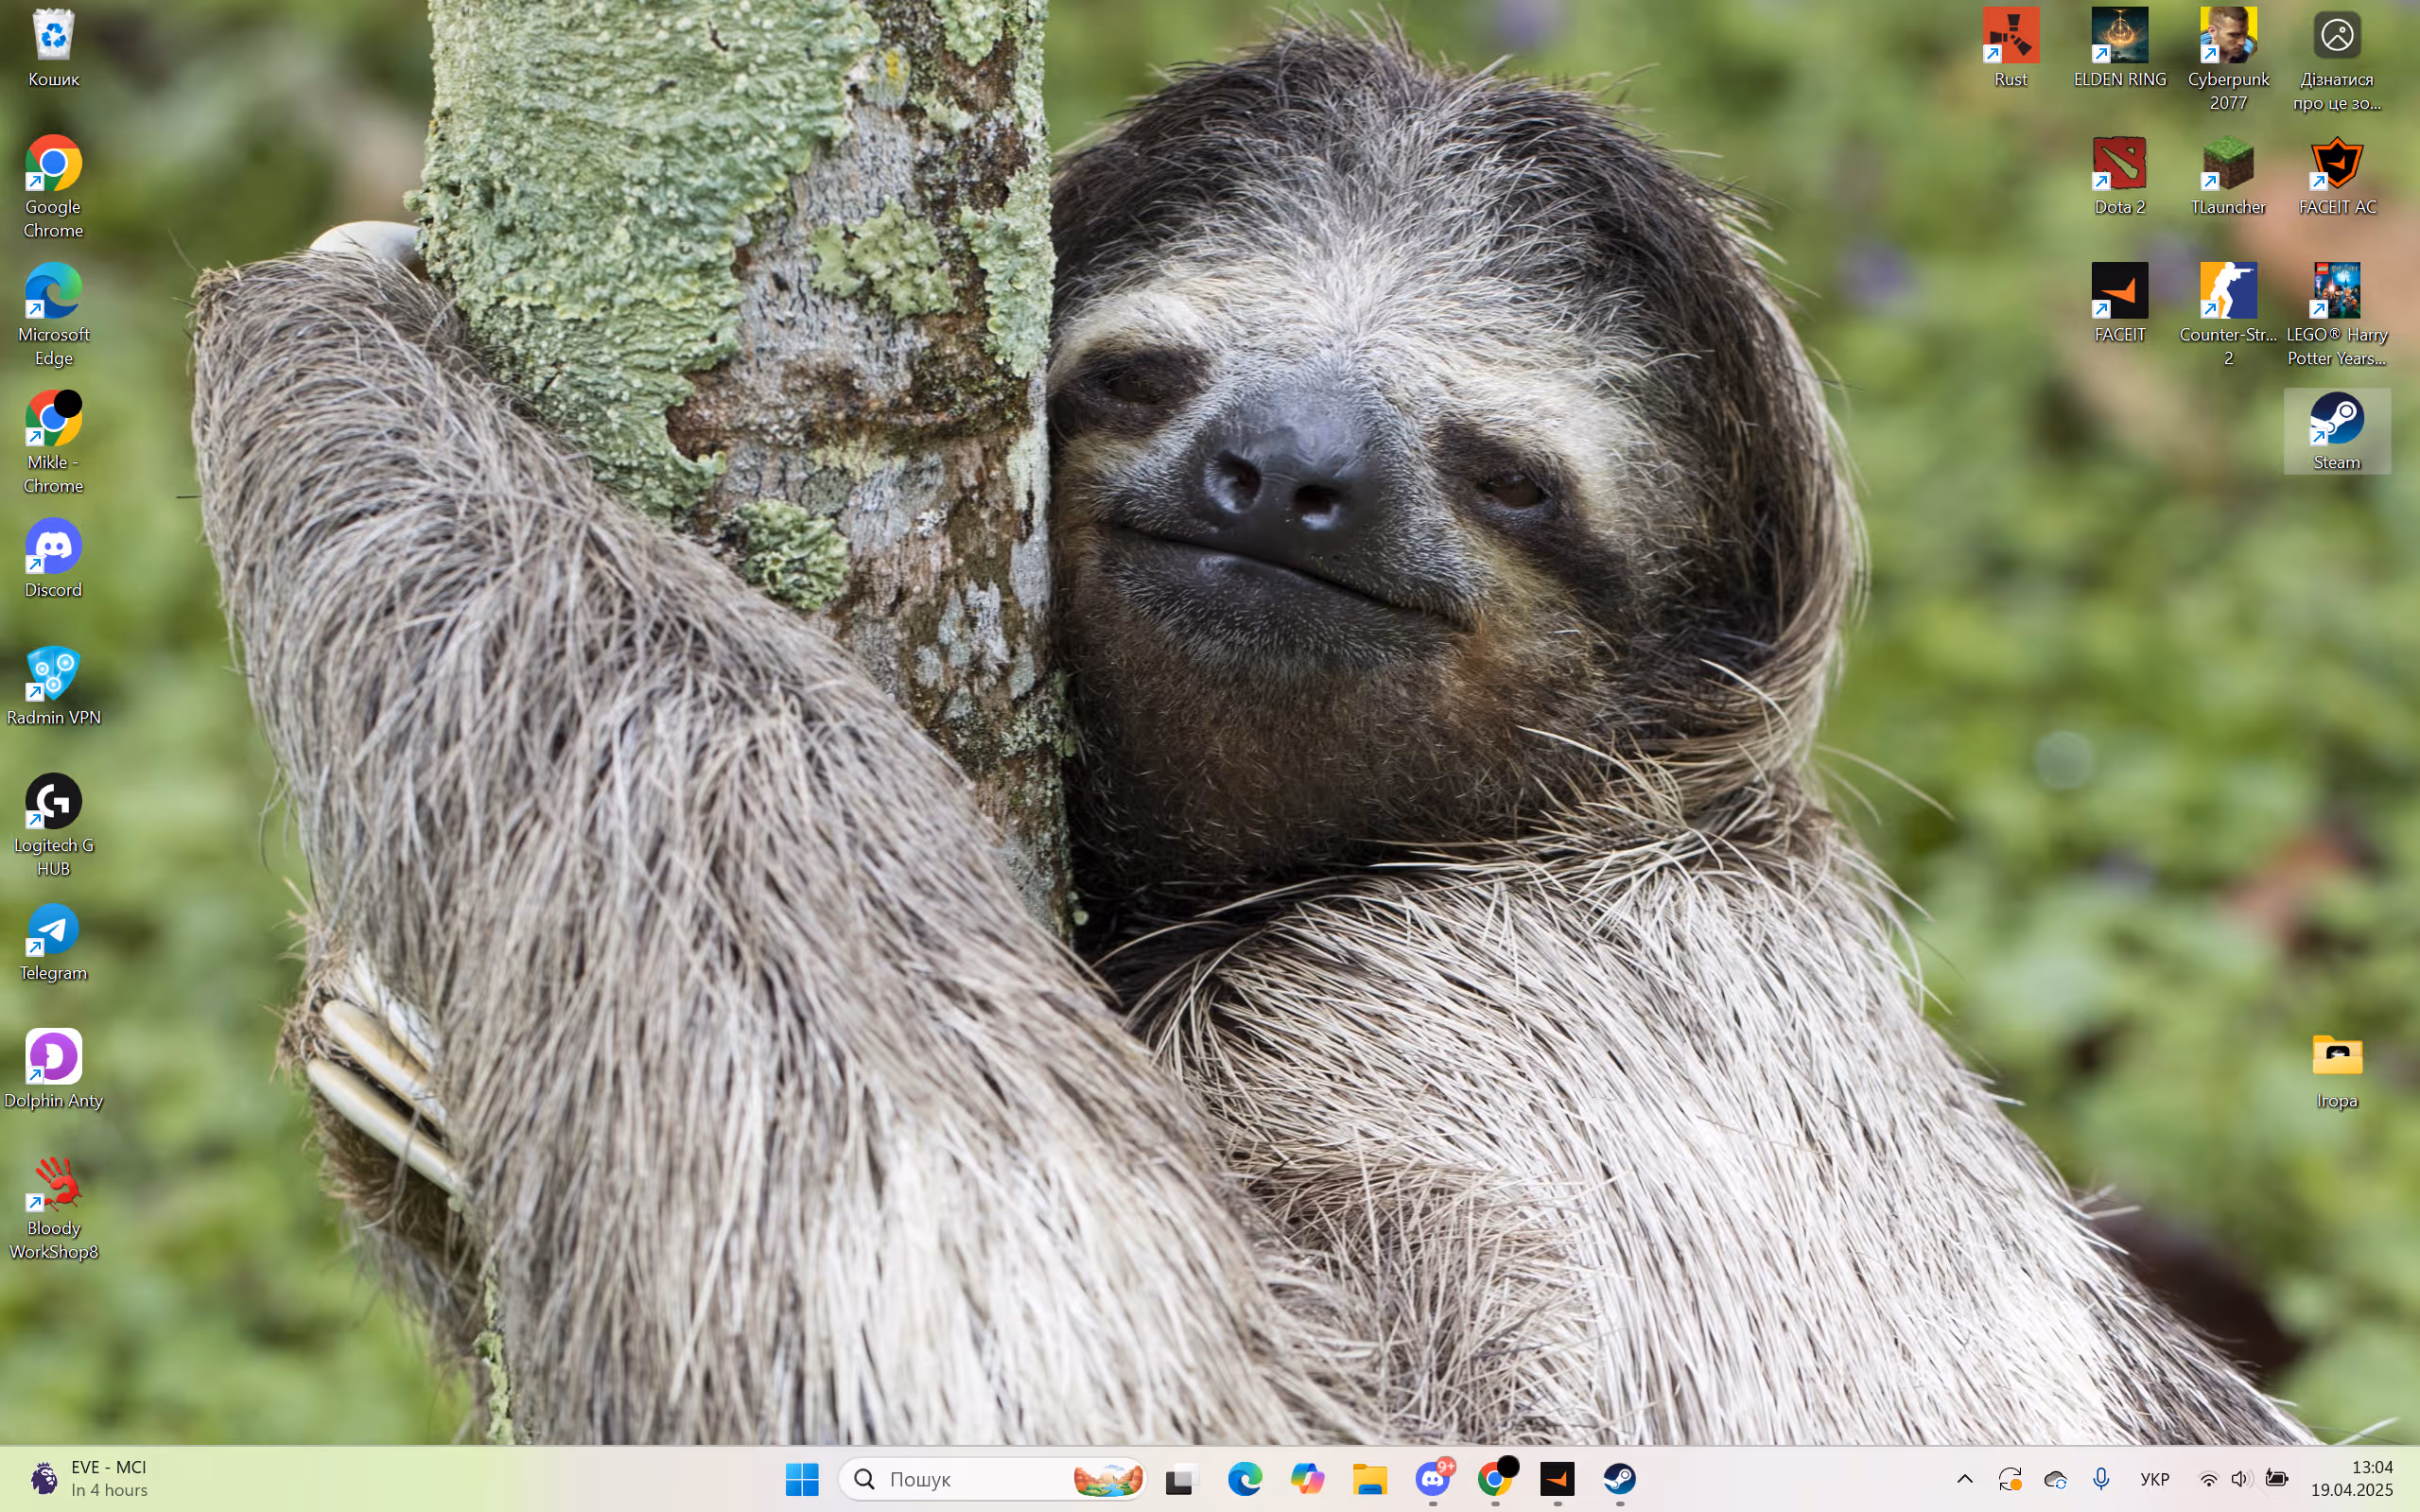
Task: Select the Logitech G HUB icon
Action: click(53, 826)
